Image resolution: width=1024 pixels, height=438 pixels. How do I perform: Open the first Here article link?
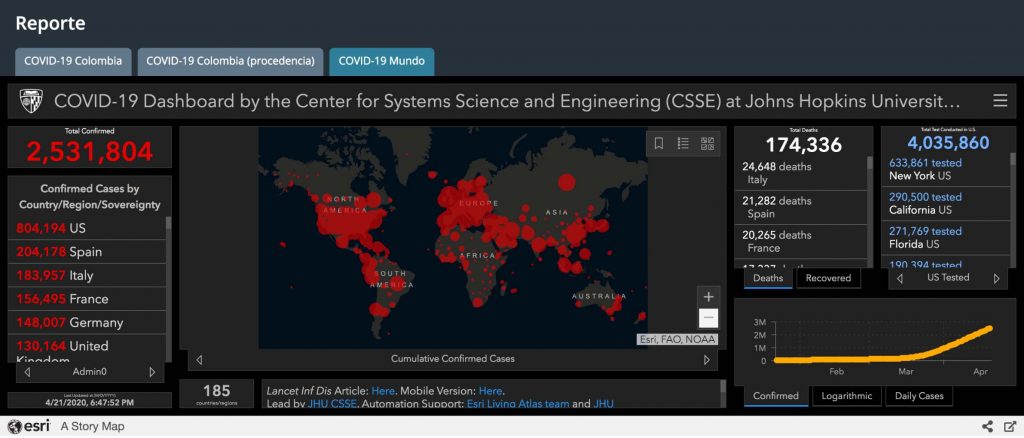pyautogui.click(x=383, y=391)
